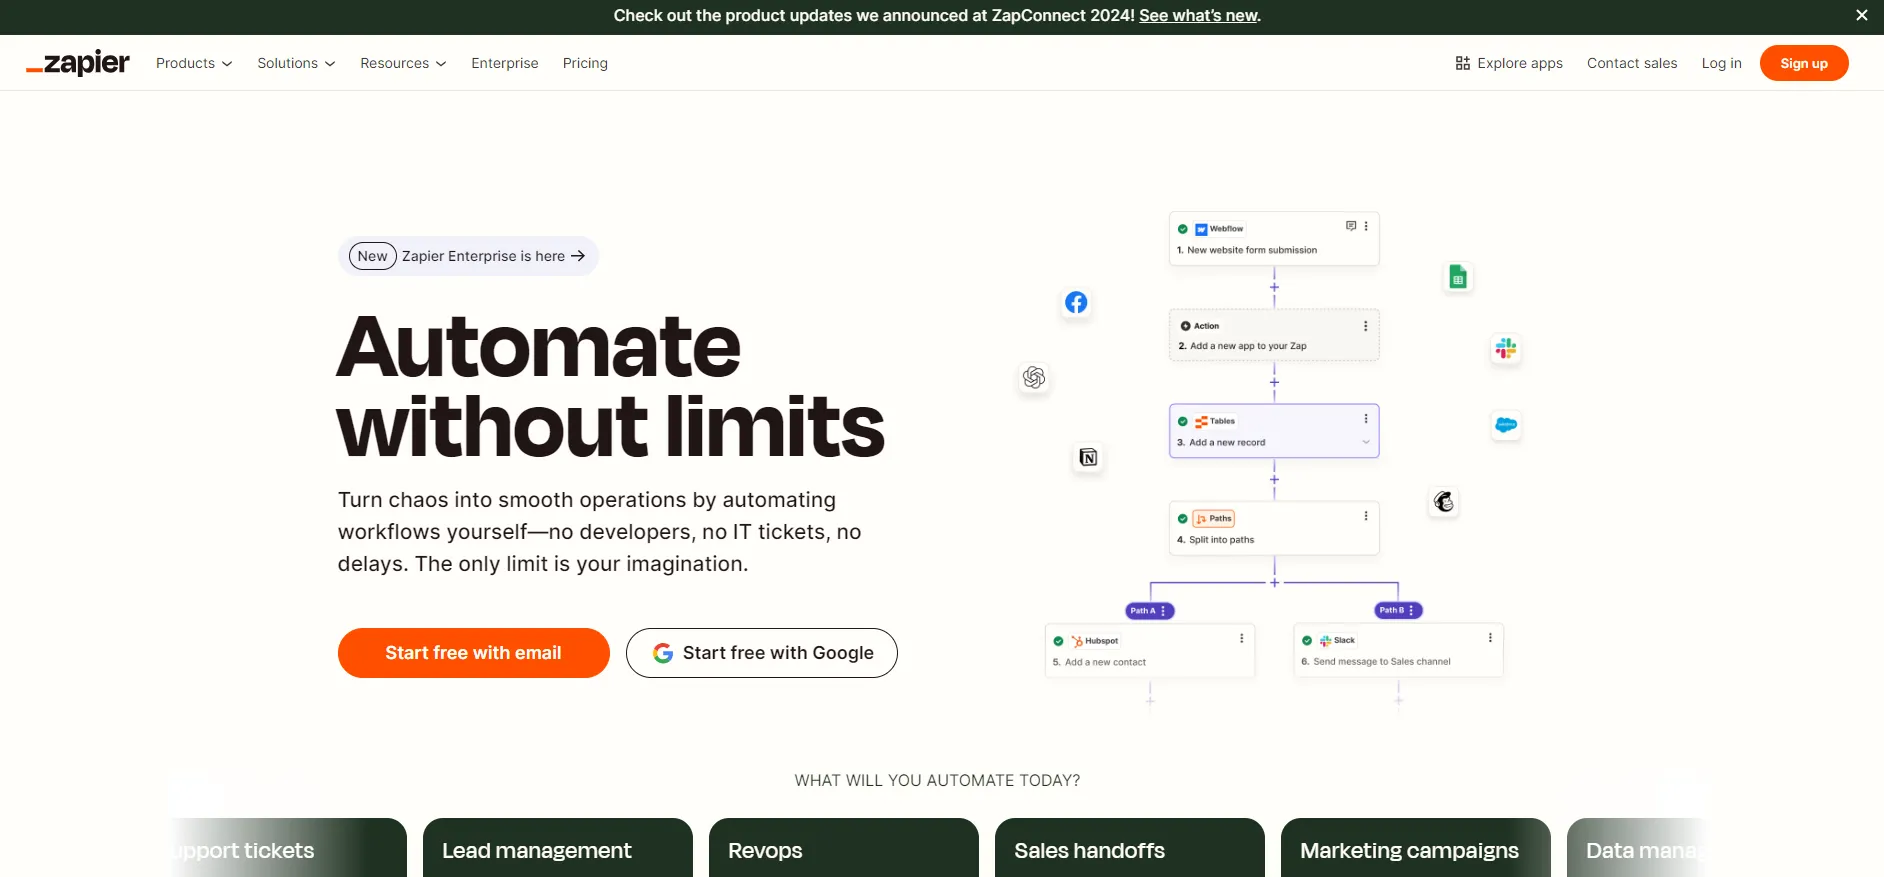
Task: Open the Action step three-dot menu
Action: (1366, 326)
